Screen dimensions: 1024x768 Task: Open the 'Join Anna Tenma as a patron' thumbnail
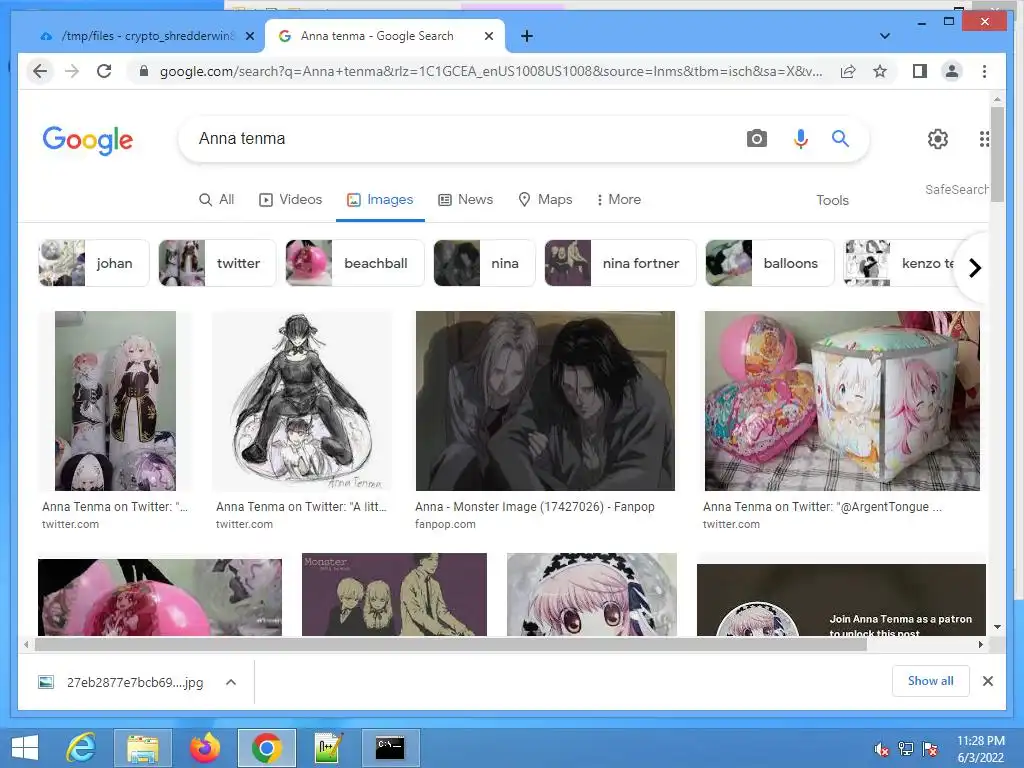pos(841,600)
